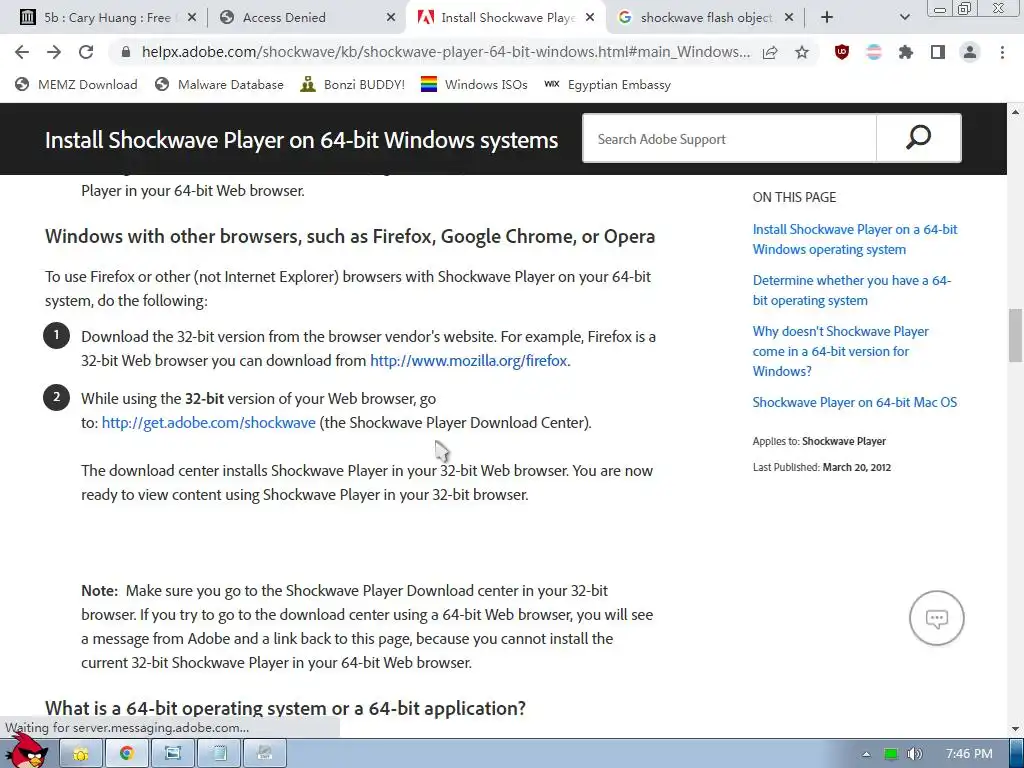Click the 'ON THIS PAGE' heading
Image resolution: width=1024 pixels, height=768 pixels.
point(794,197)
